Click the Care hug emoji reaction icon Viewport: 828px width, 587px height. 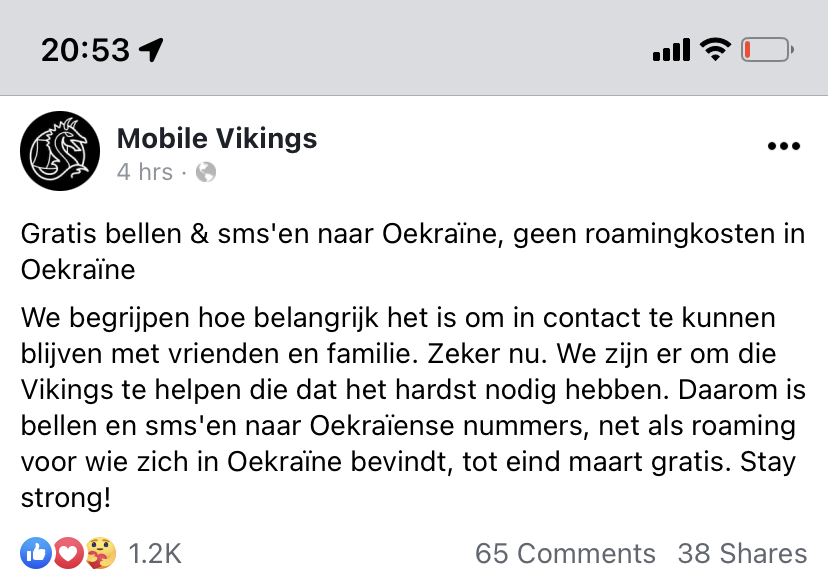(x=102, y=552)
